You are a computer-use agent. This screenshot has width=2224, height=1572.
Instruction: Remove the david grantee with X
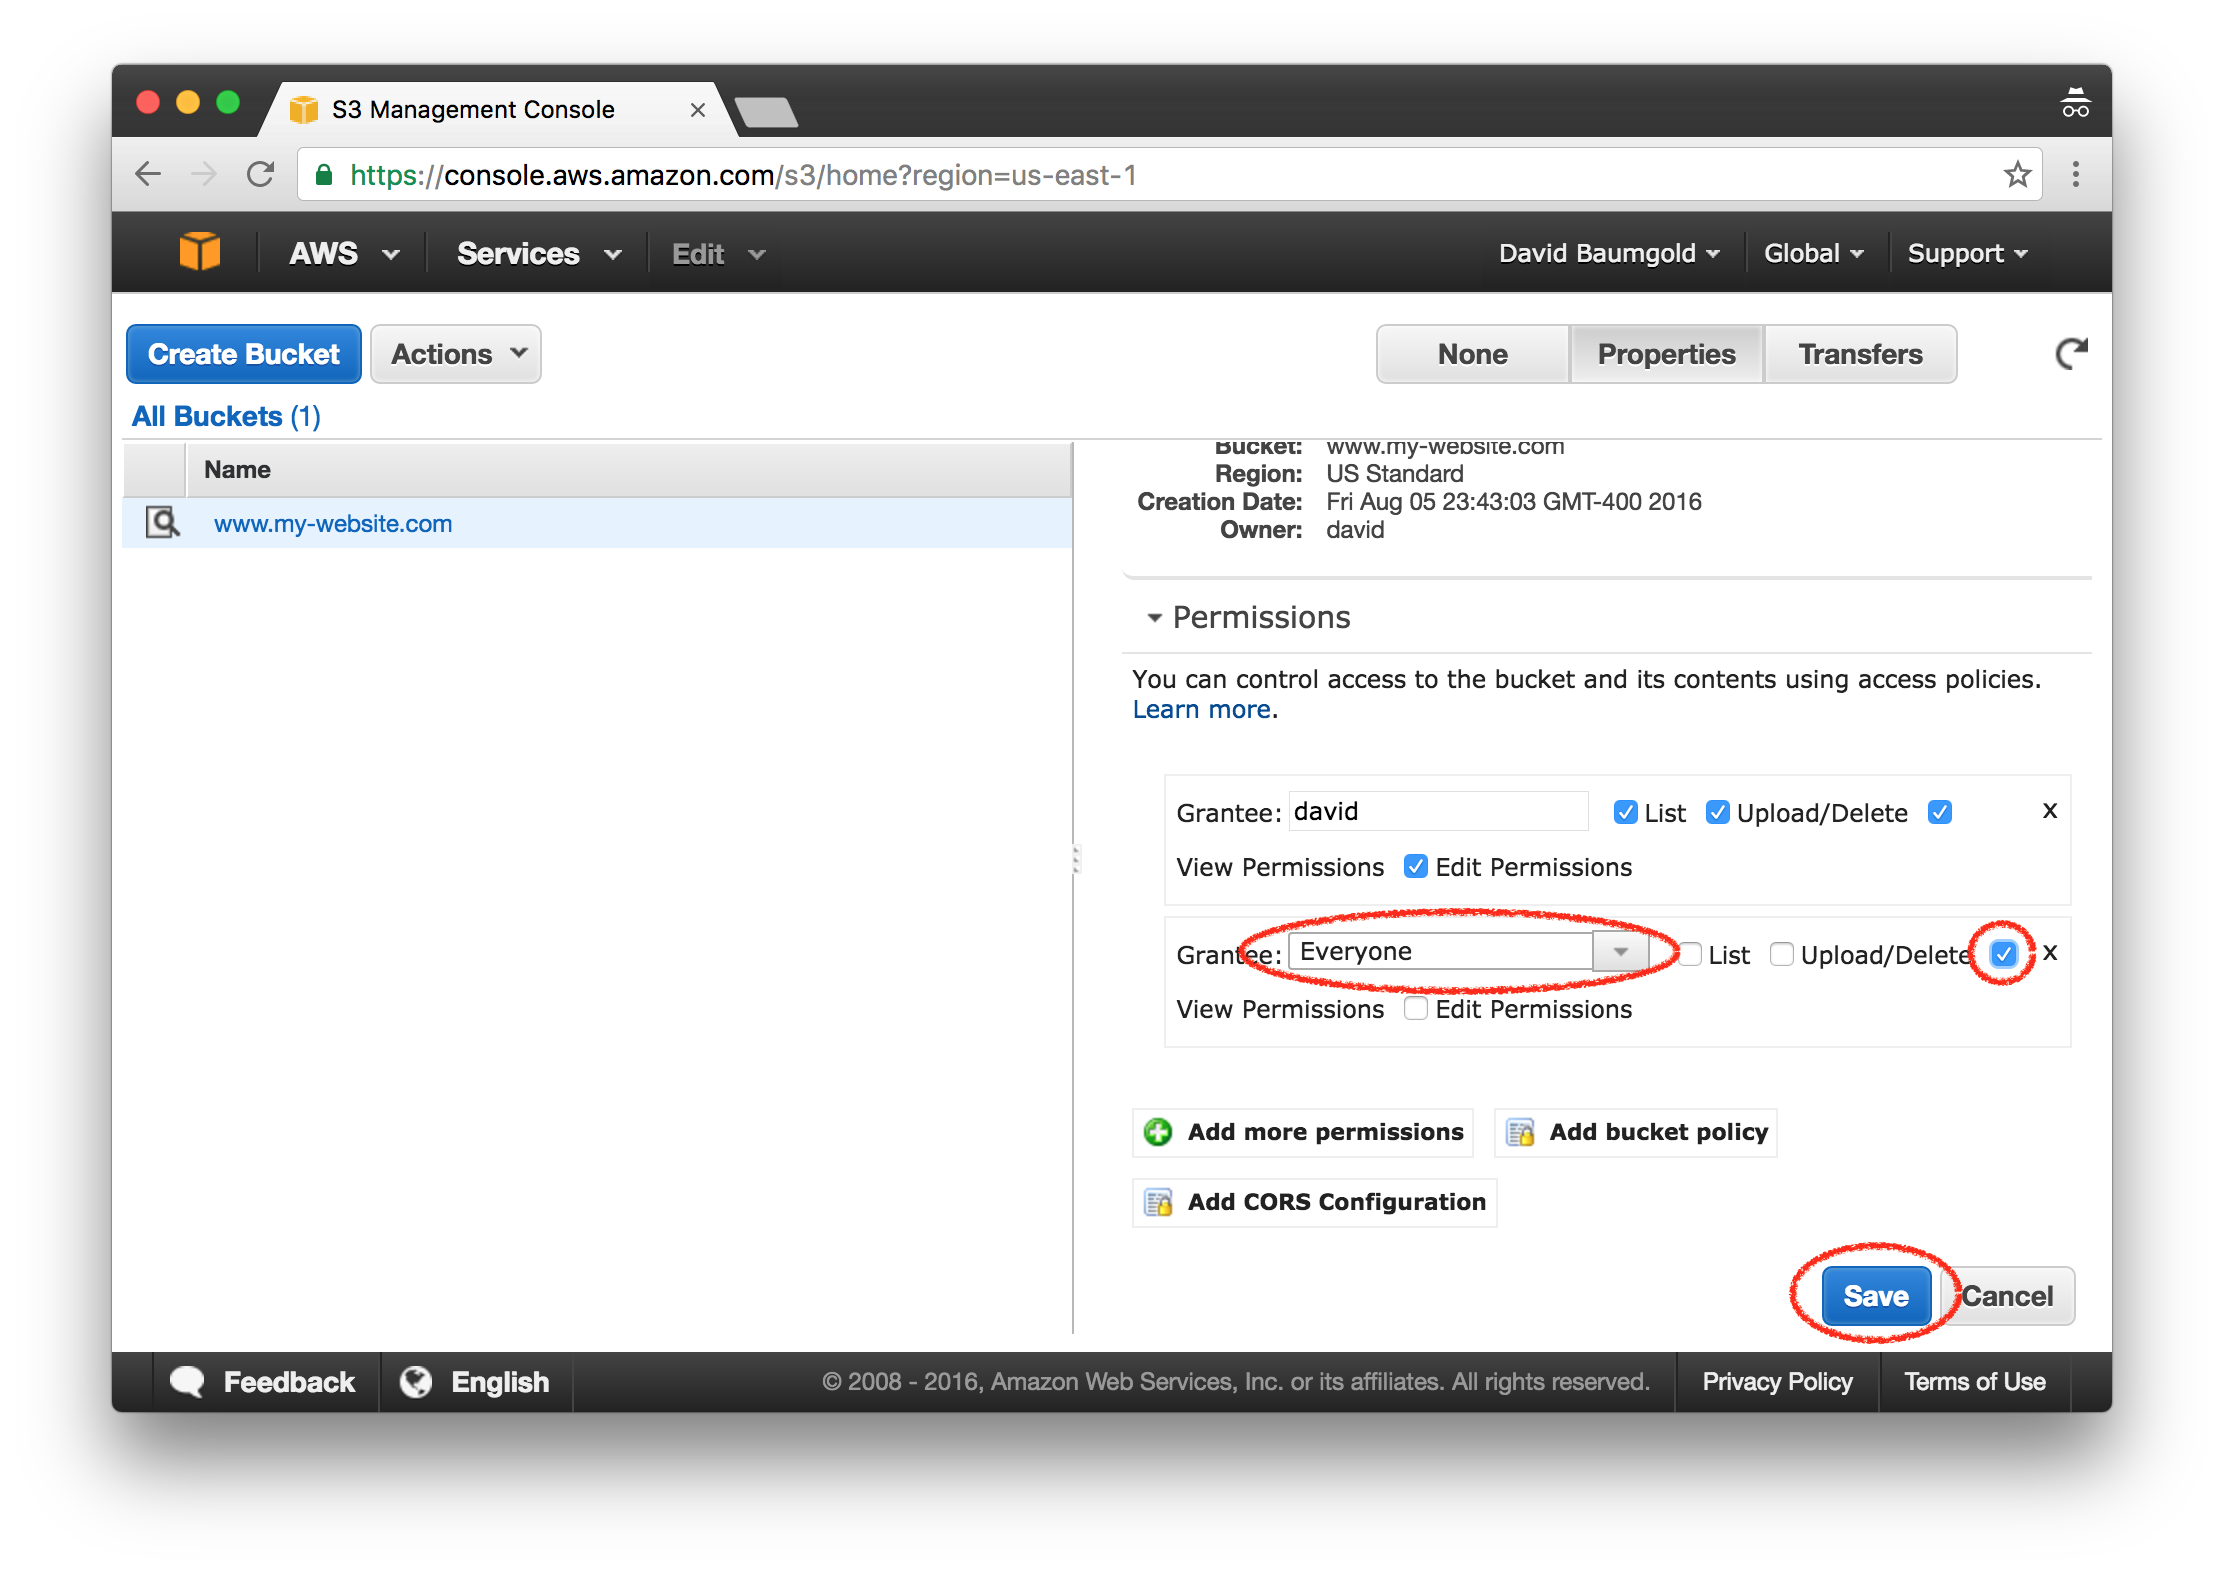(x=2050, y=811)
